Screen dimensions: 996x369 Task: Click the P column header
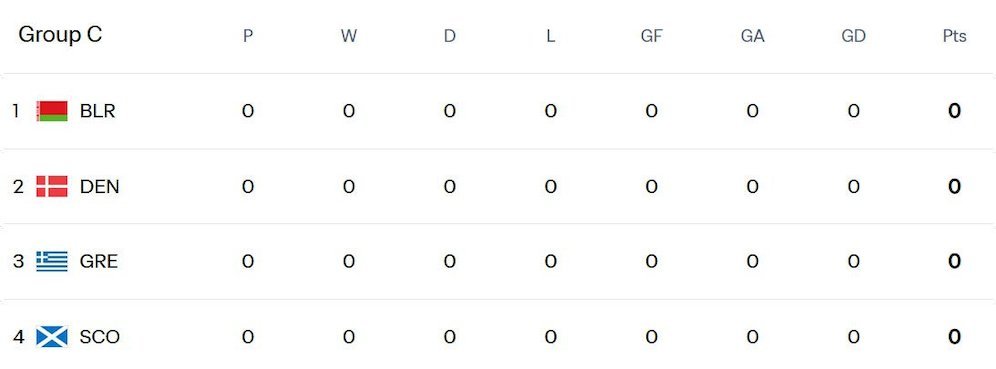point(248,36)
